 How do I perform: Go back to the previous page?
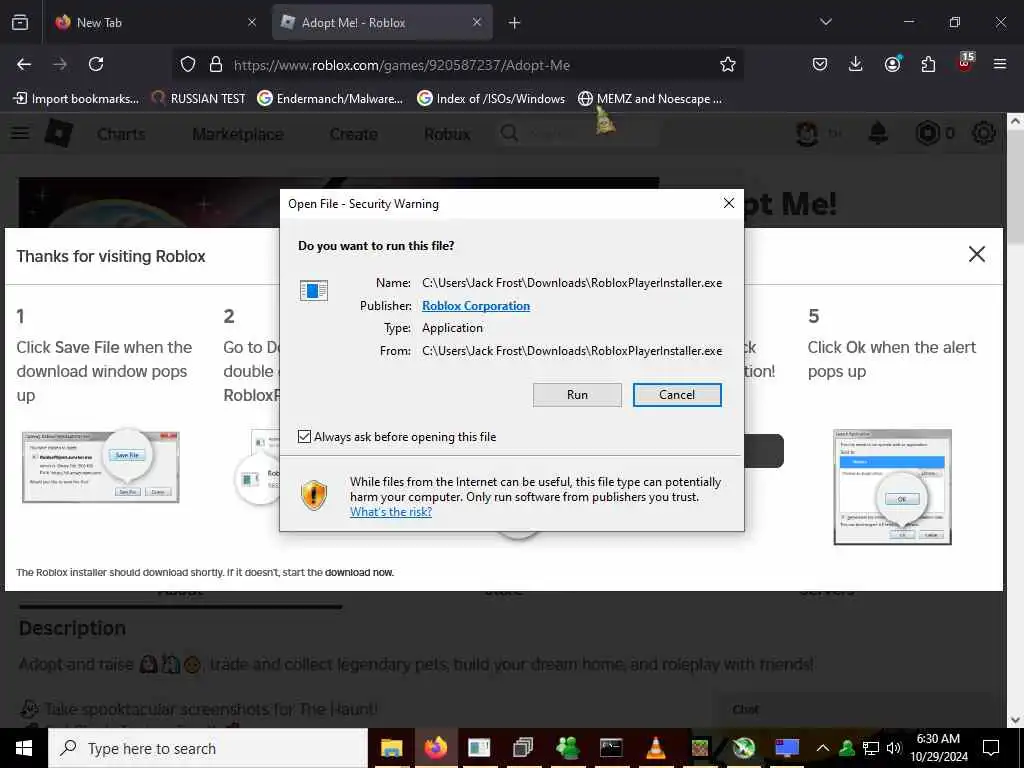(x=24, y=64)
